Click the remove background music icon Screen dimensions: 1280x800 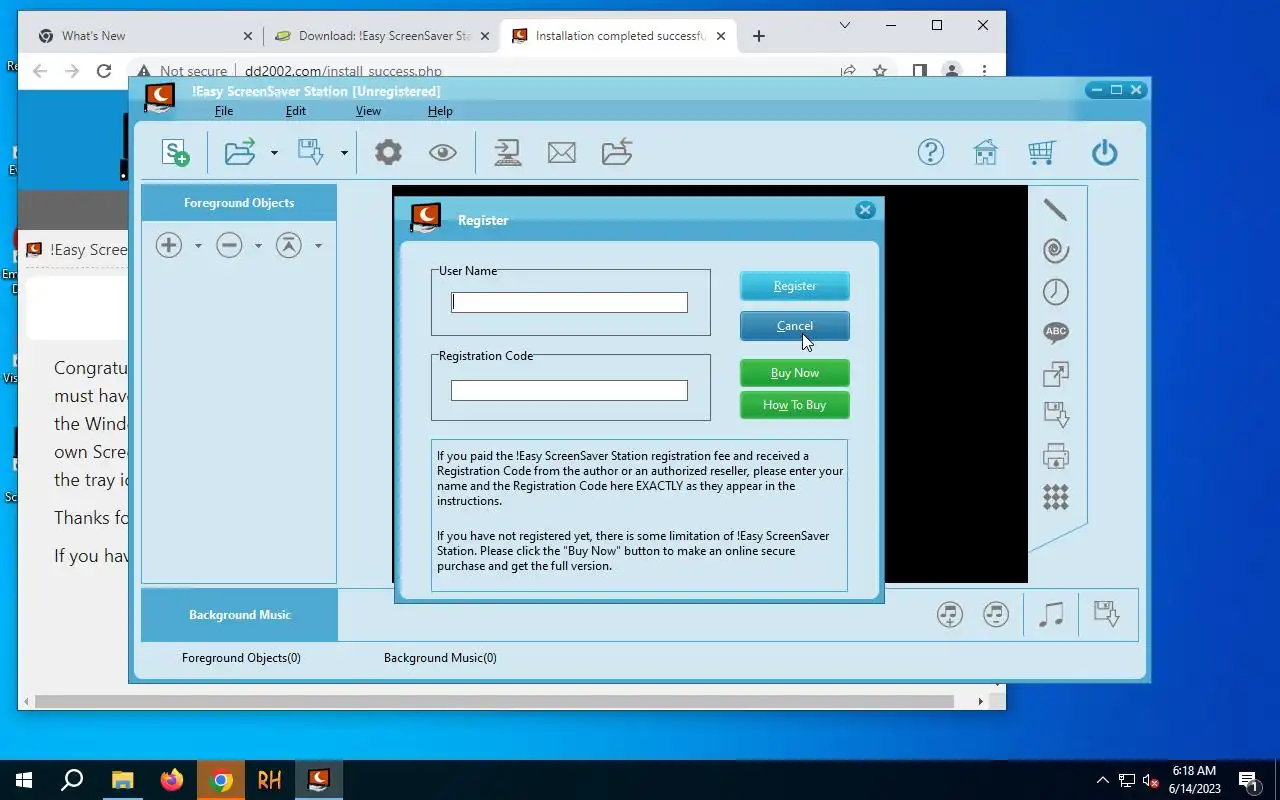996,614
